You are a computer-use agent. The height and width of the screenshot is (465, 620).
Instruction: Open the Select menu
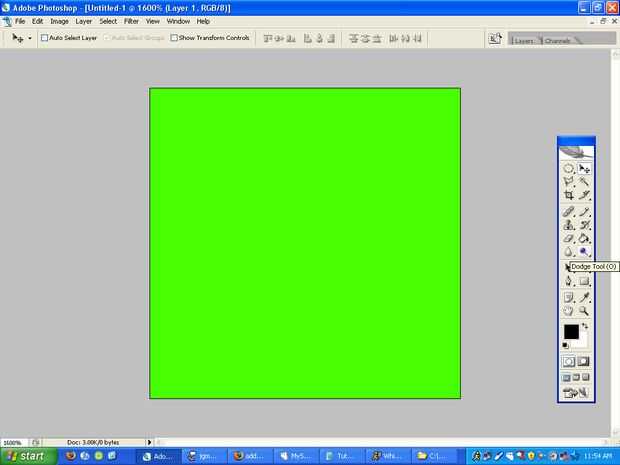108,21
